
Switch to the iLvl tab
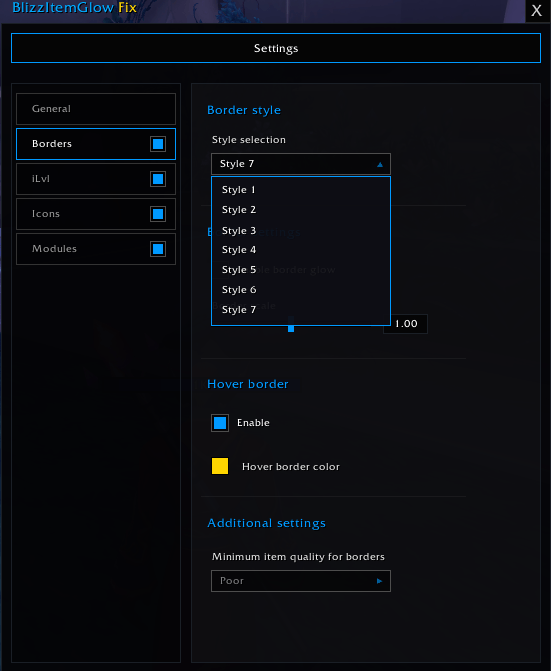[x=96, y=179]
